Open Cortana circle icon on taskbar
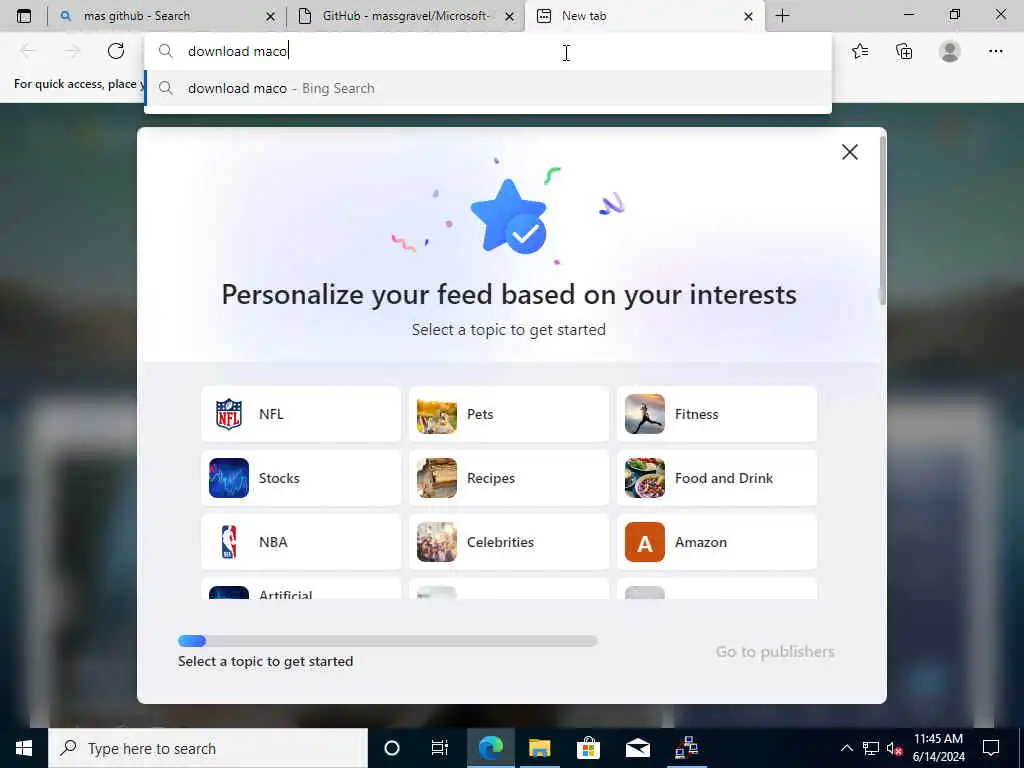The image size is (1024, 768). (392, 748)
